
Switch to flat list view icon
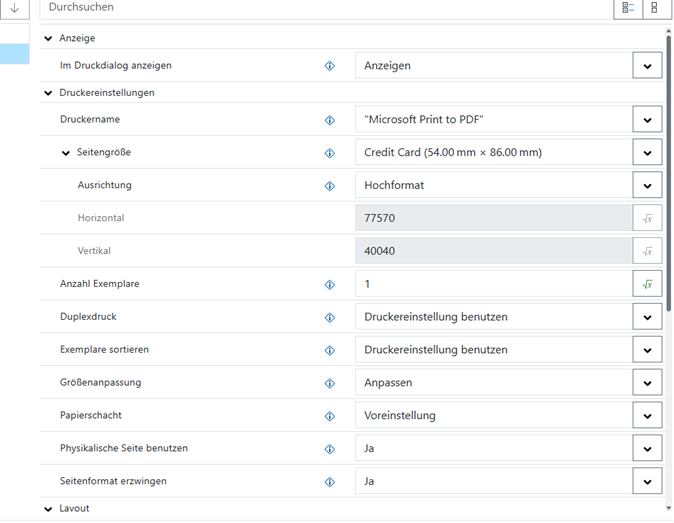click(654, 8)
